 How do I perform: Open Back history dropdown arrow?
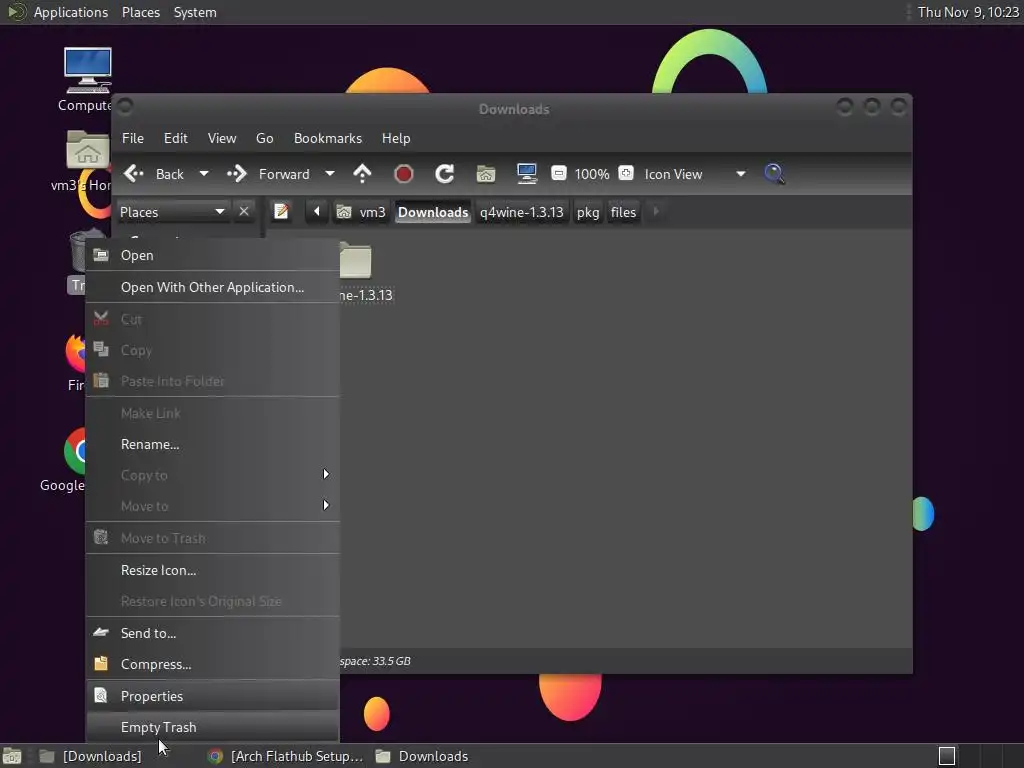pyautogui.click(x=204, y=174)
